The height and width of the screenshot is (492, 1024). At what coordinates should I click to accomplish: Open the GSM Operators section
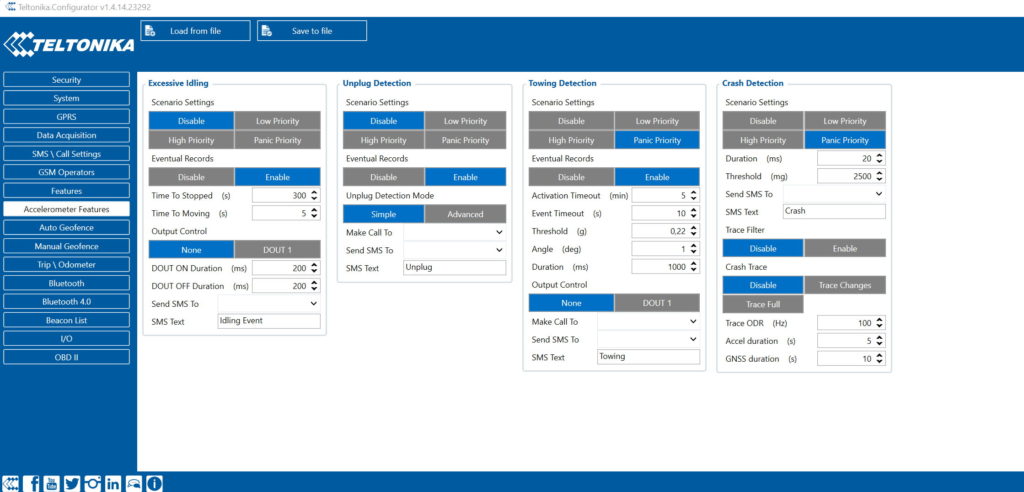tap(66, 172)
